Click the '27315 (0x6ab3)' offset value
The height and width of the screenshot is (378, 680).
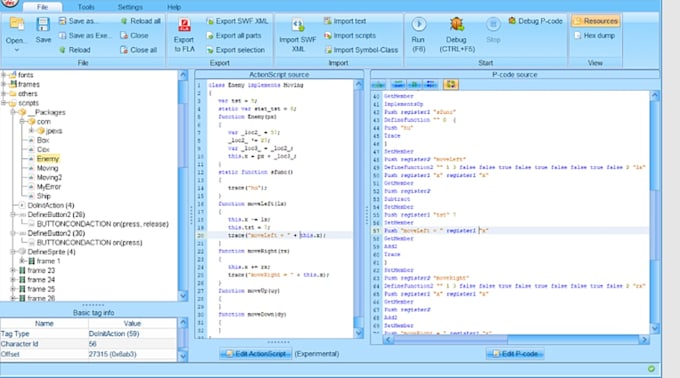(133, 354)
